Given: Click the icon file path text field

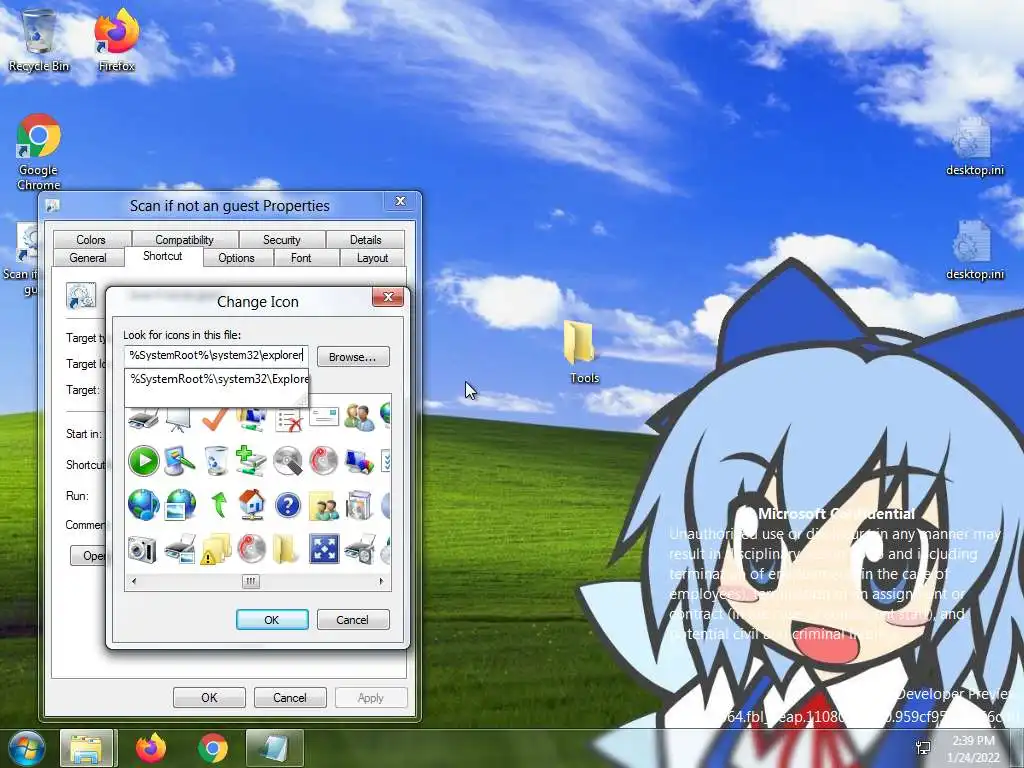Looking at the screenshot, I should [x=216, y=355].
